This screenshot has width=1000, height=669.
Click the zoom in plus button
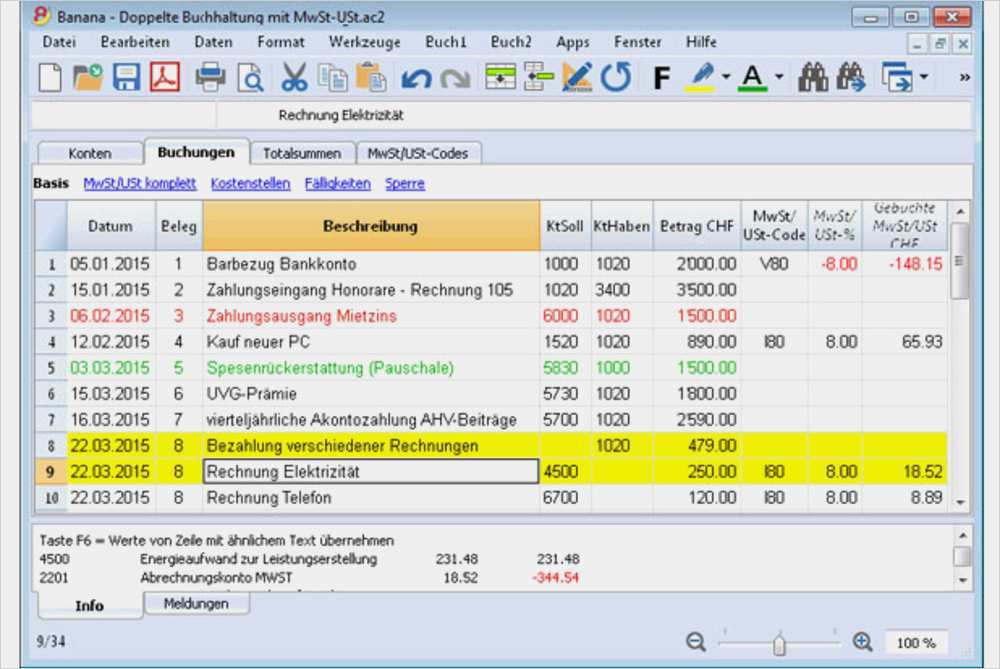coord(862,642)
